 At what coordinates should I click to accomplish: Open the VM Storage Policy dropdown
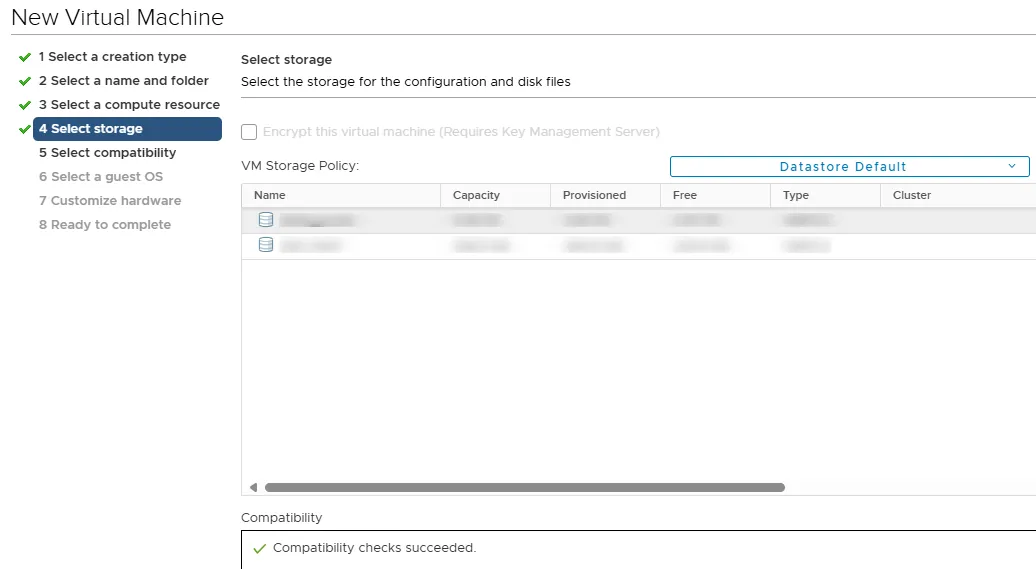point(848,167)
